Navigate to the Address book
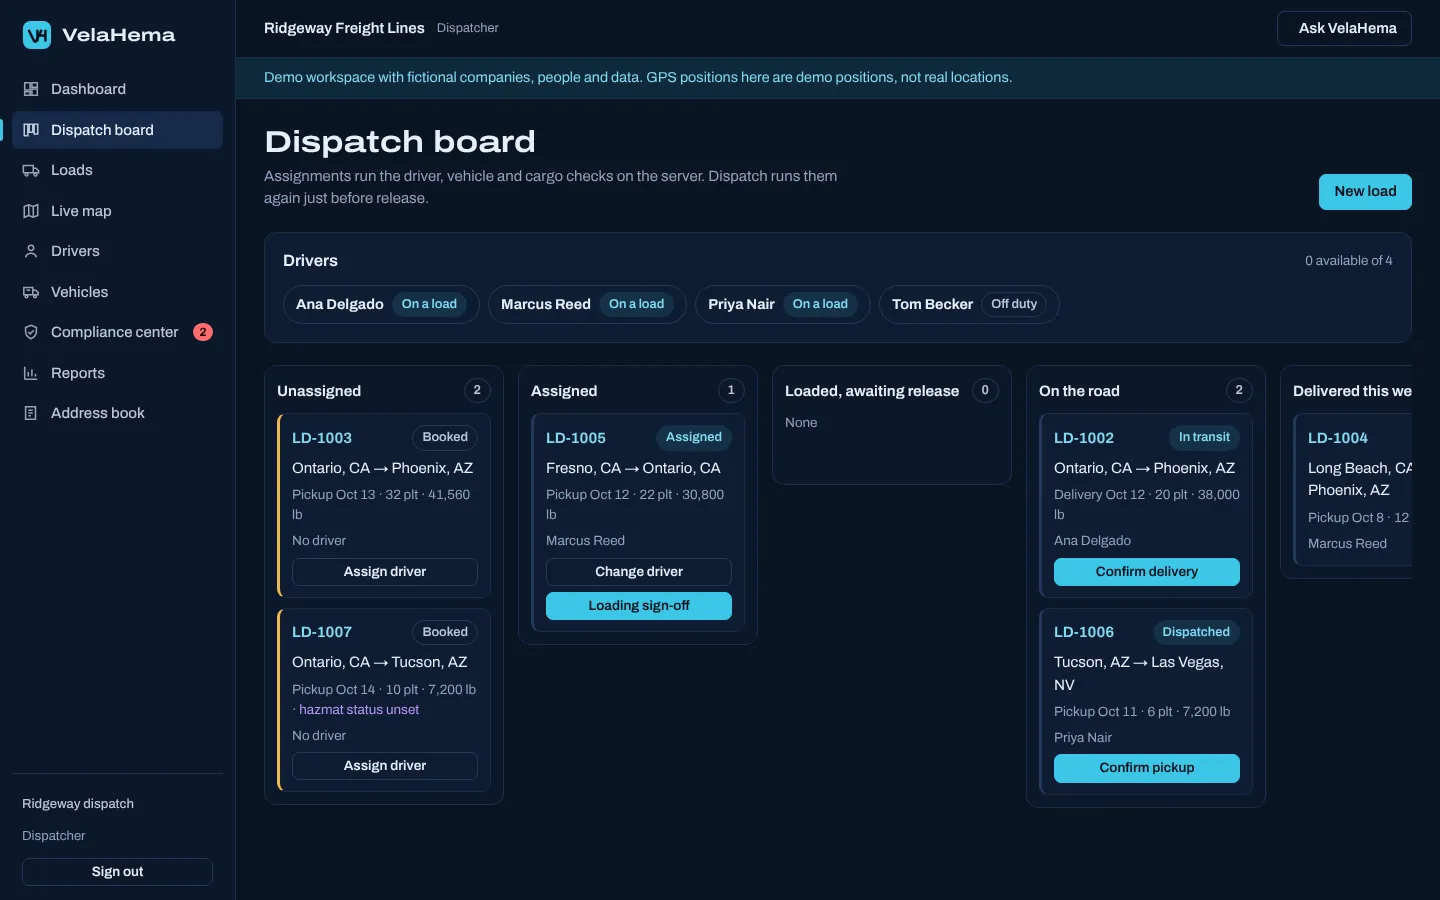This screenshot has height=900, width=1440. pos(117,413)
